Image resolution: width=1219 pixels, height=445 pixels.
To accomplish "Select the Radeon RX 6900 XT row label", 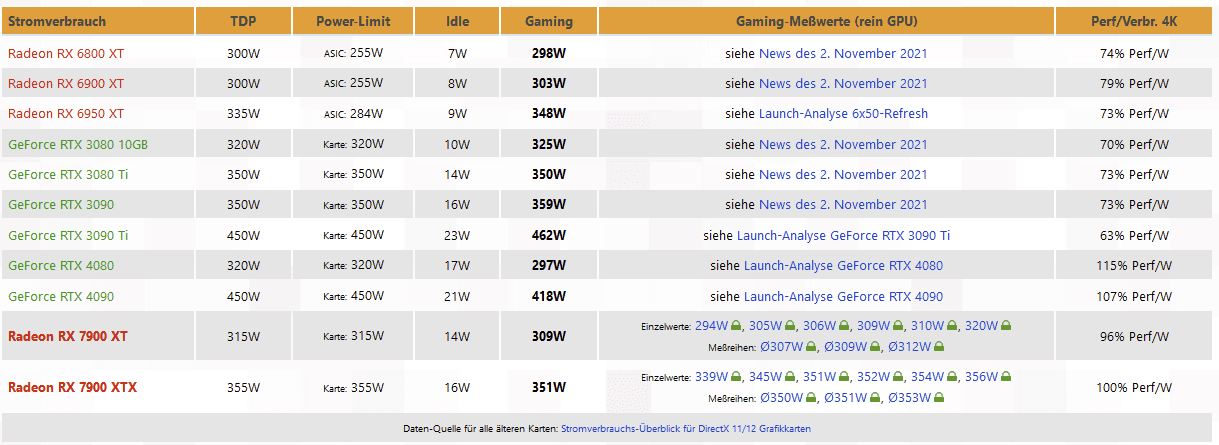I will pos(66,83).
